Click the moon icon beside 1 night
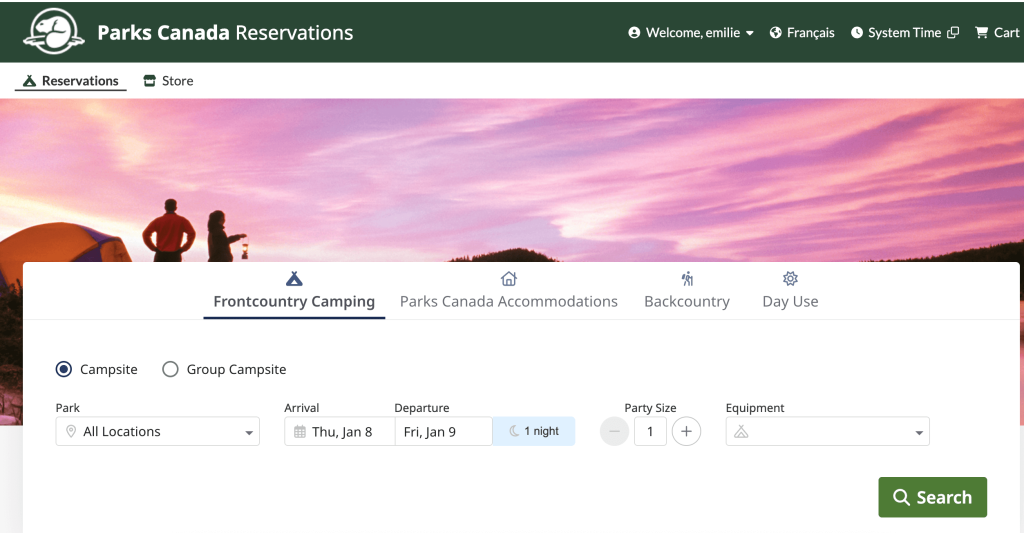This screenshot has height=533, width=1024. [x=515, y=431]
